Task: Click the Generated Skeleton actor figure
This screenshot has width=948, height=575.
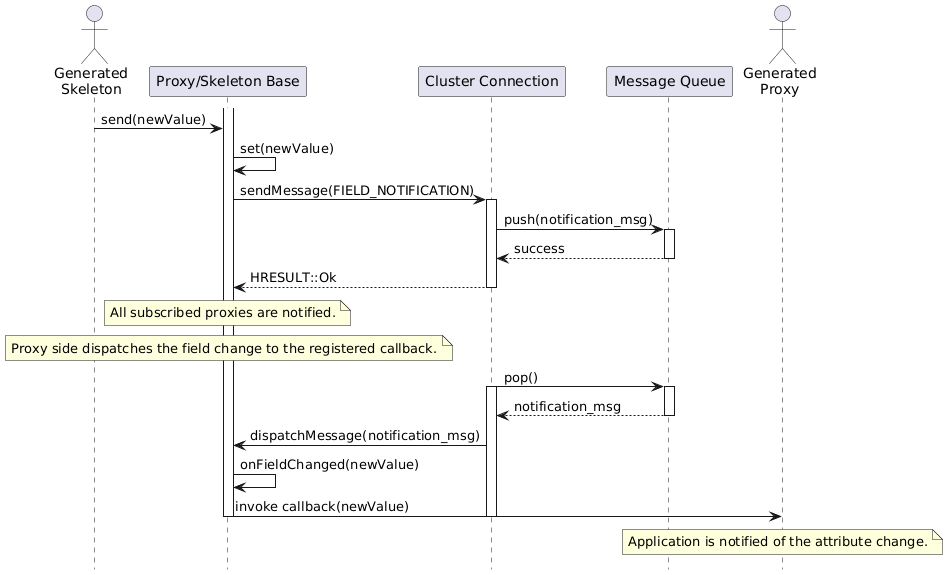Action: tap(94, 34)
